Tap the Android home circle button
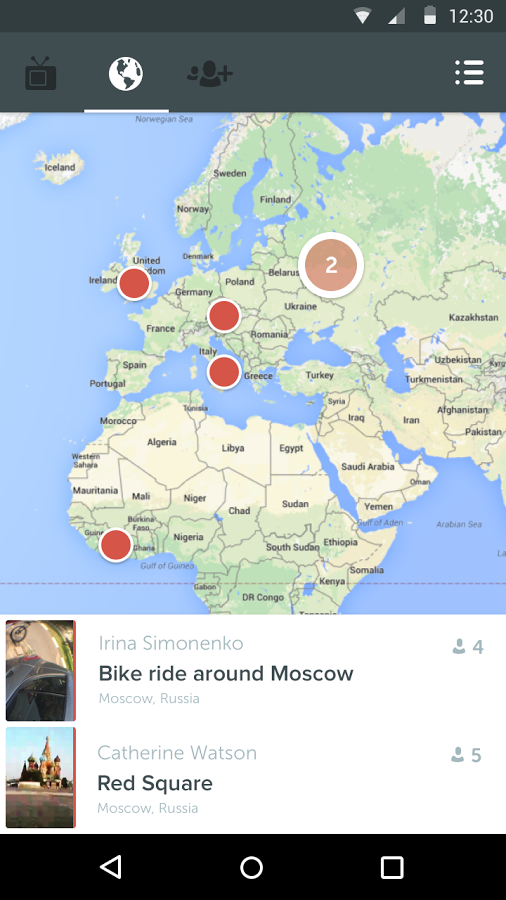 (251, 867)
